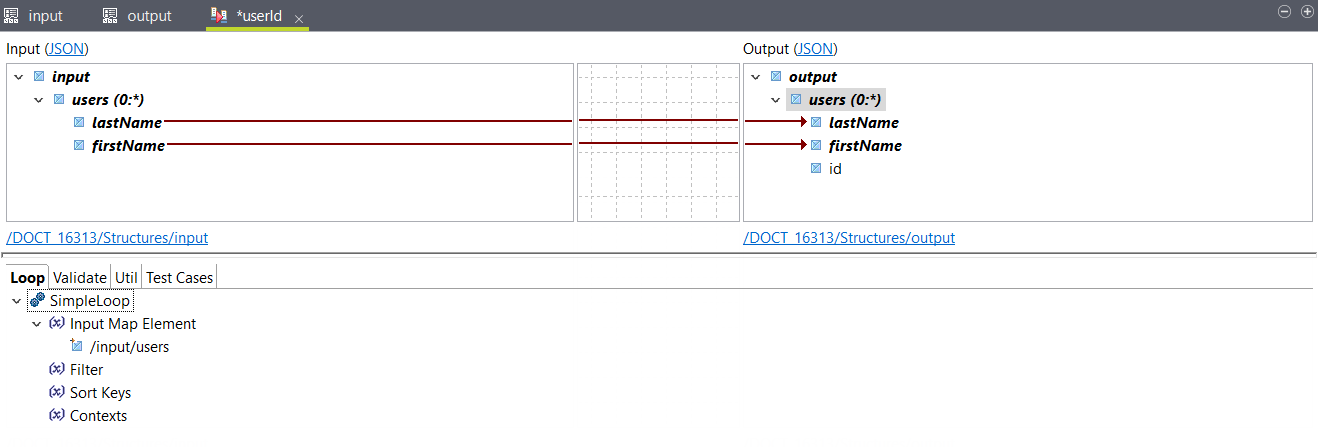This screenshot has height=447, width=1318.
Task: Click the maximize panel icon at top right
Action: (x=1306, y=11)
